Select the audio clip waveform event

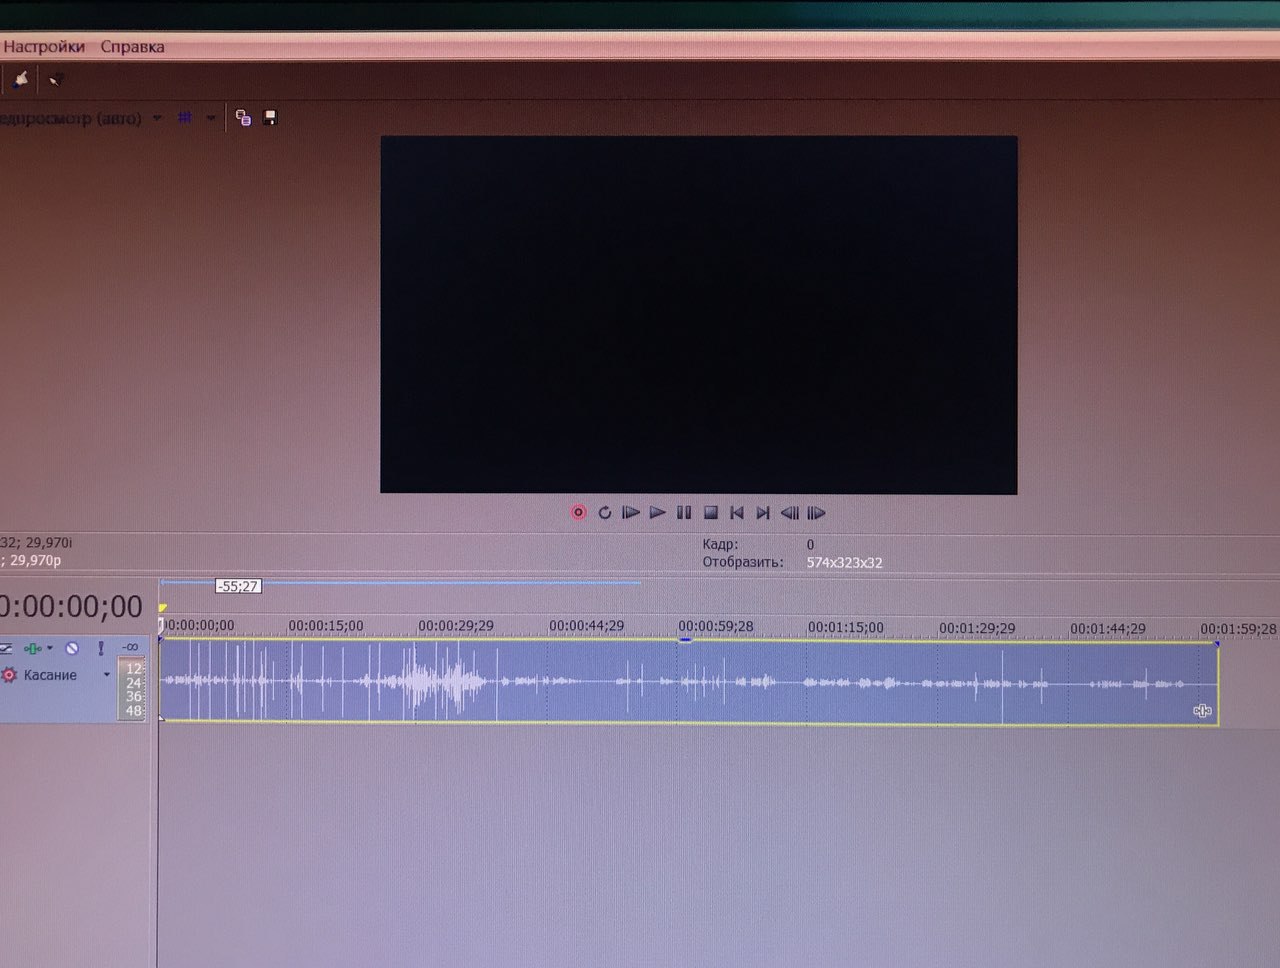tap(689, 682)
